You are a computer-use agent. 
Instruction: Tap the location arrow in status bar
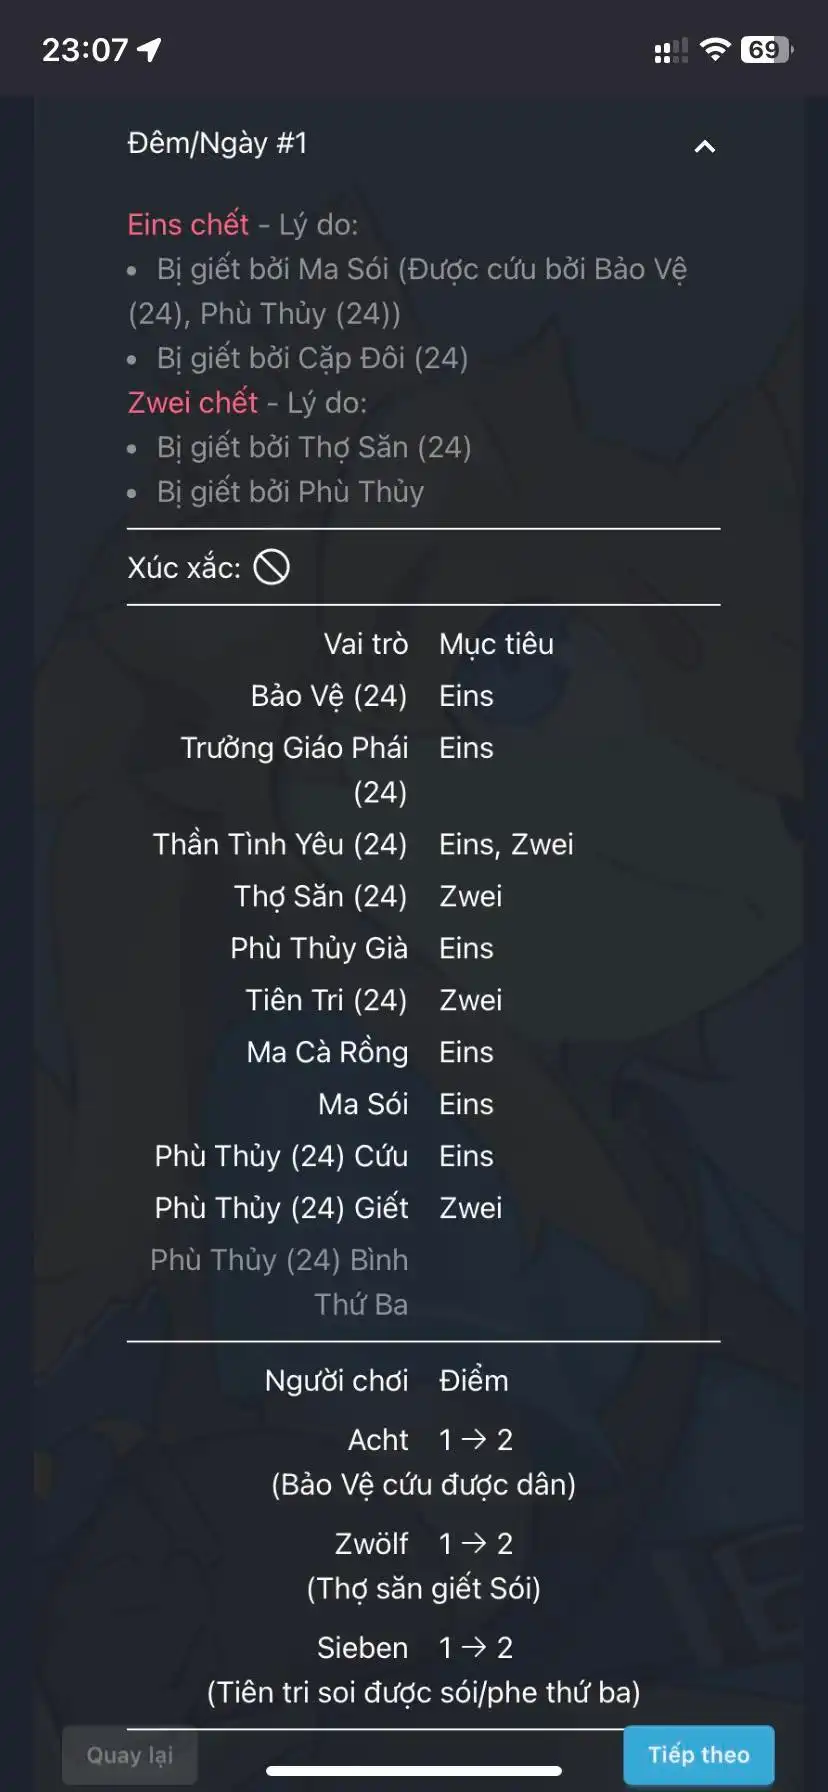pyautogui.click(x=149, y=50)
